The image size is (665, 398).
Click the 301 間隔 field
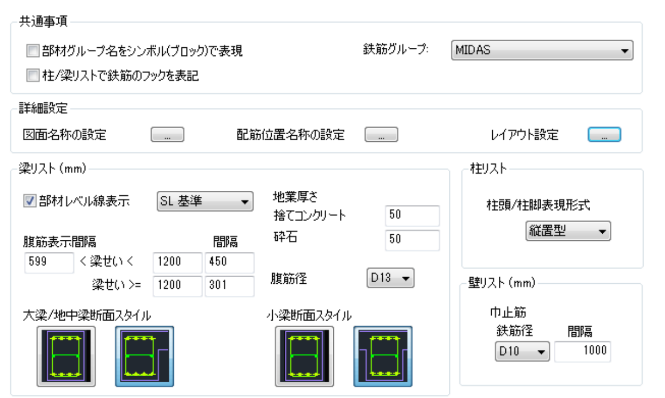[x=229, y=286]
